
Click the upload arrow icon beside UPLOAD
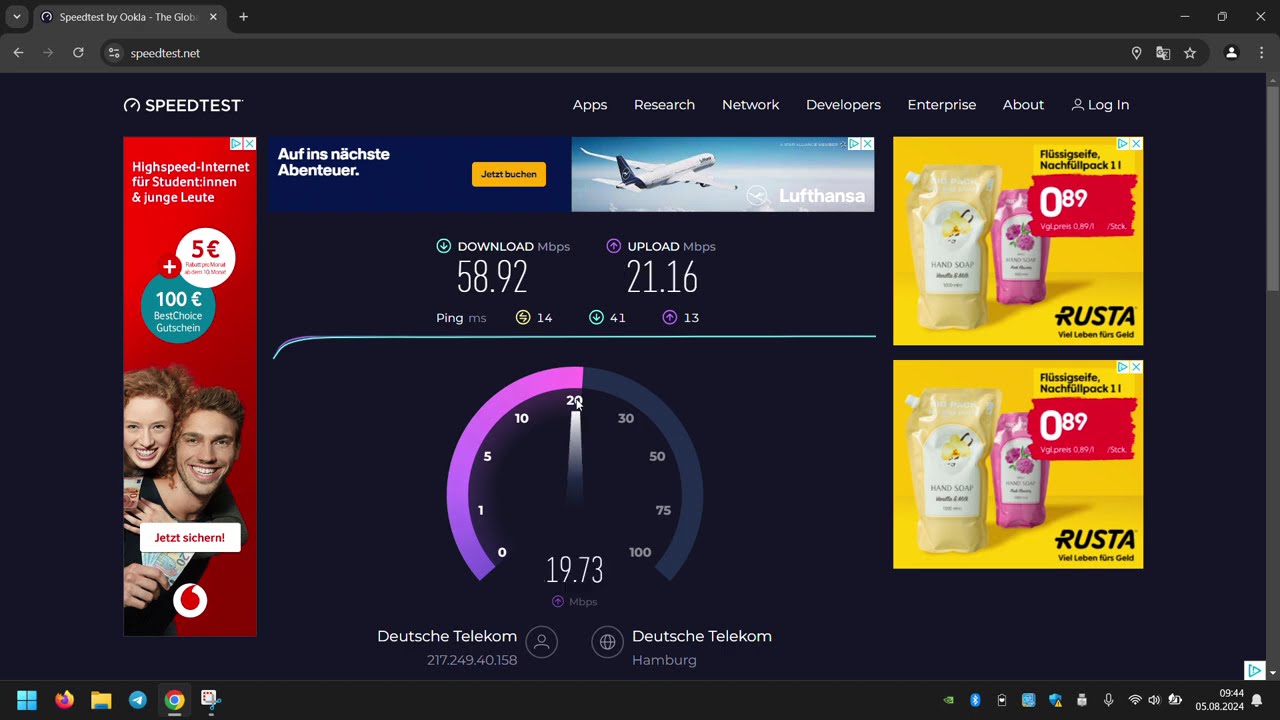[614, 246]
